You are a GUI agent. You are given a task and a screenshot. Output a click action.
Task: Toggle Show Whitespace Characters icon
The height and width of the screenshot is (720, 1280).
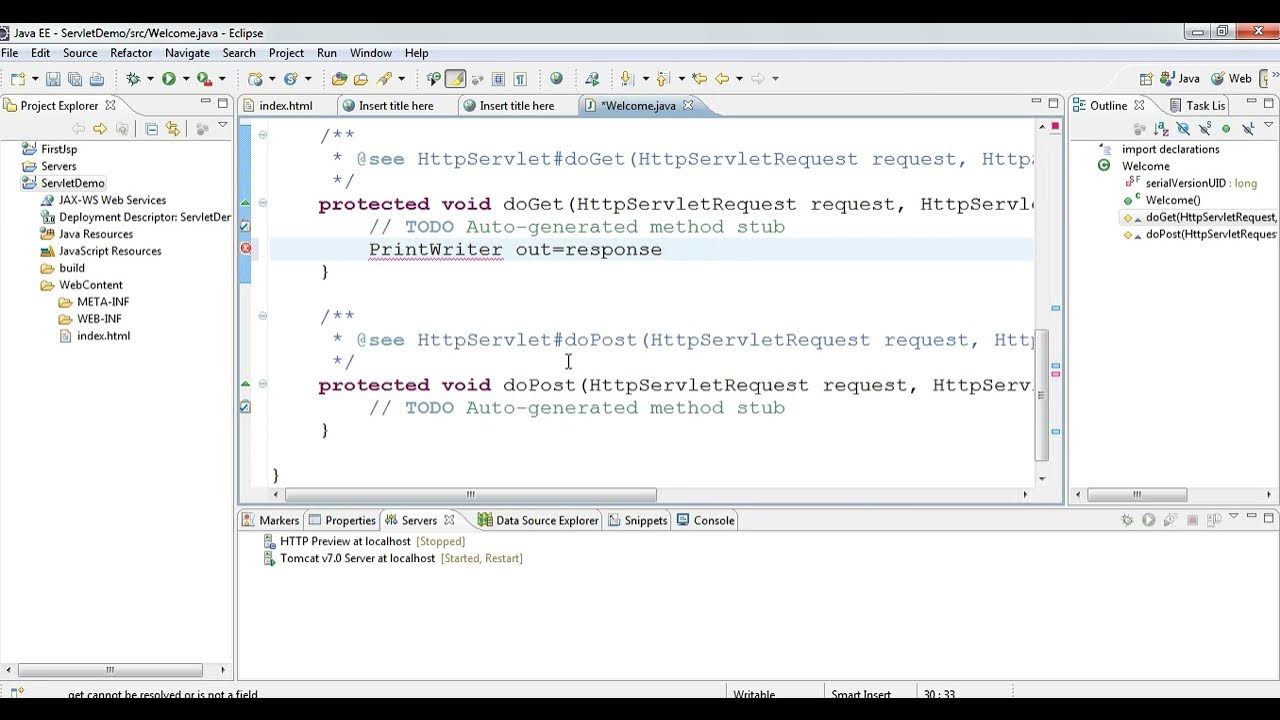[x=521, y=78]
